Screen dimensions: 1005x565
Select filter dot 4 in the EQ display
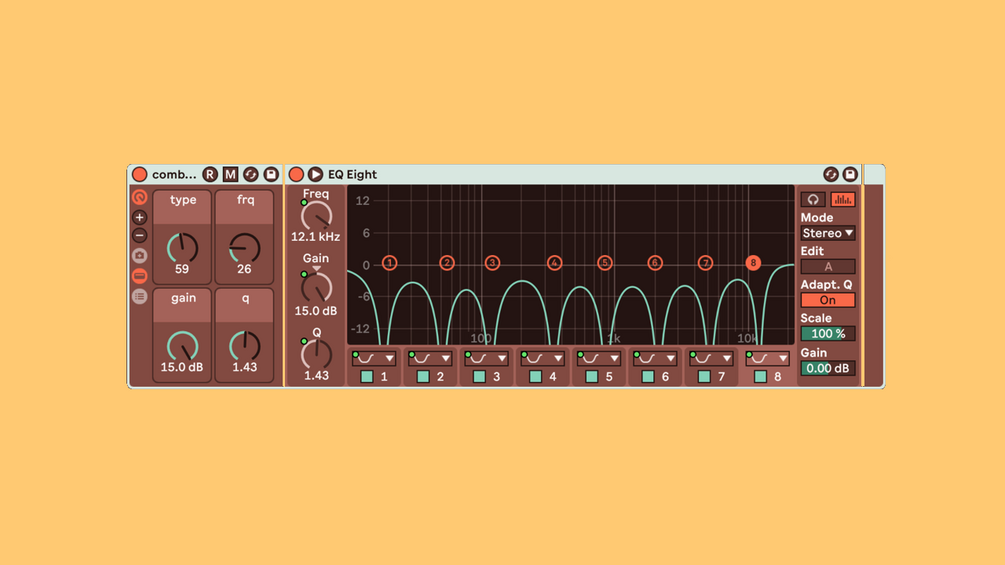pyautogui.click(x=554, y=263)
